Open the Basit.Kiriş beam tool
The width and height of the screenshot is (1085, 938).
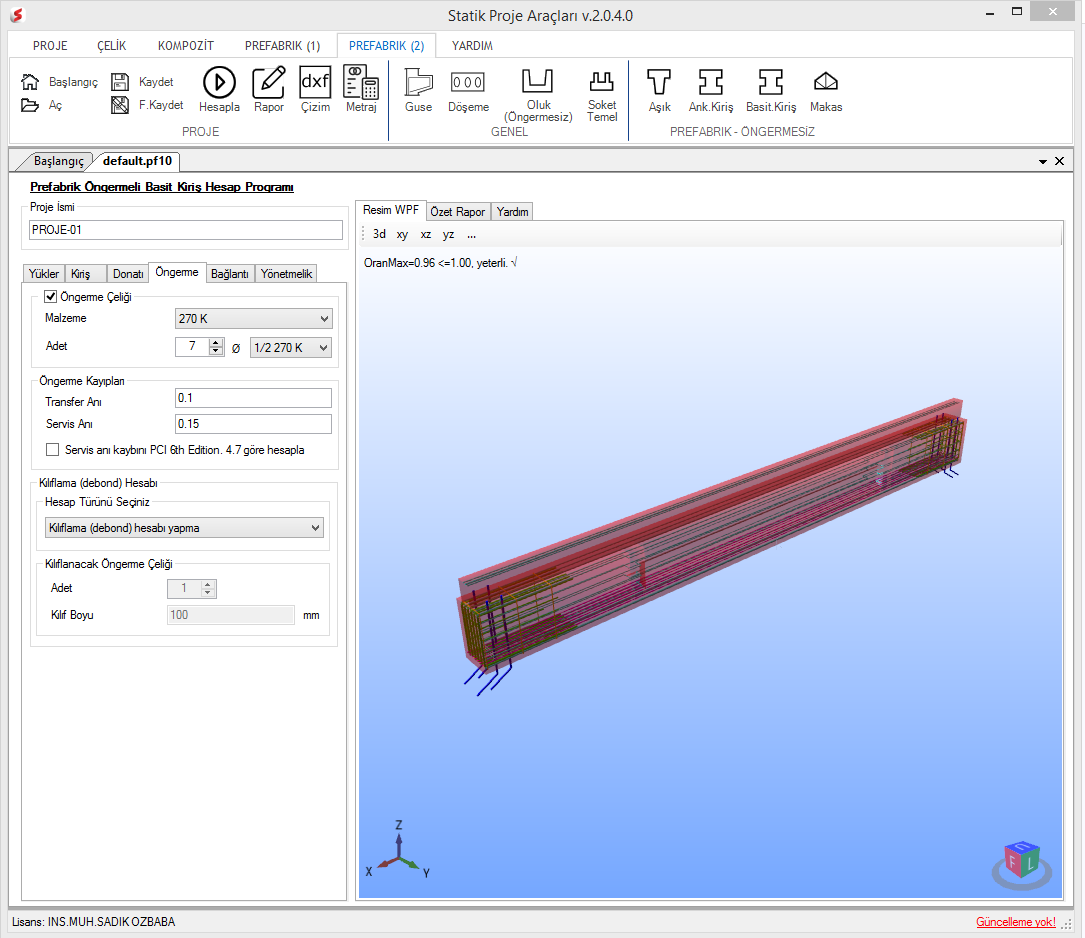[x=771, y=90]
